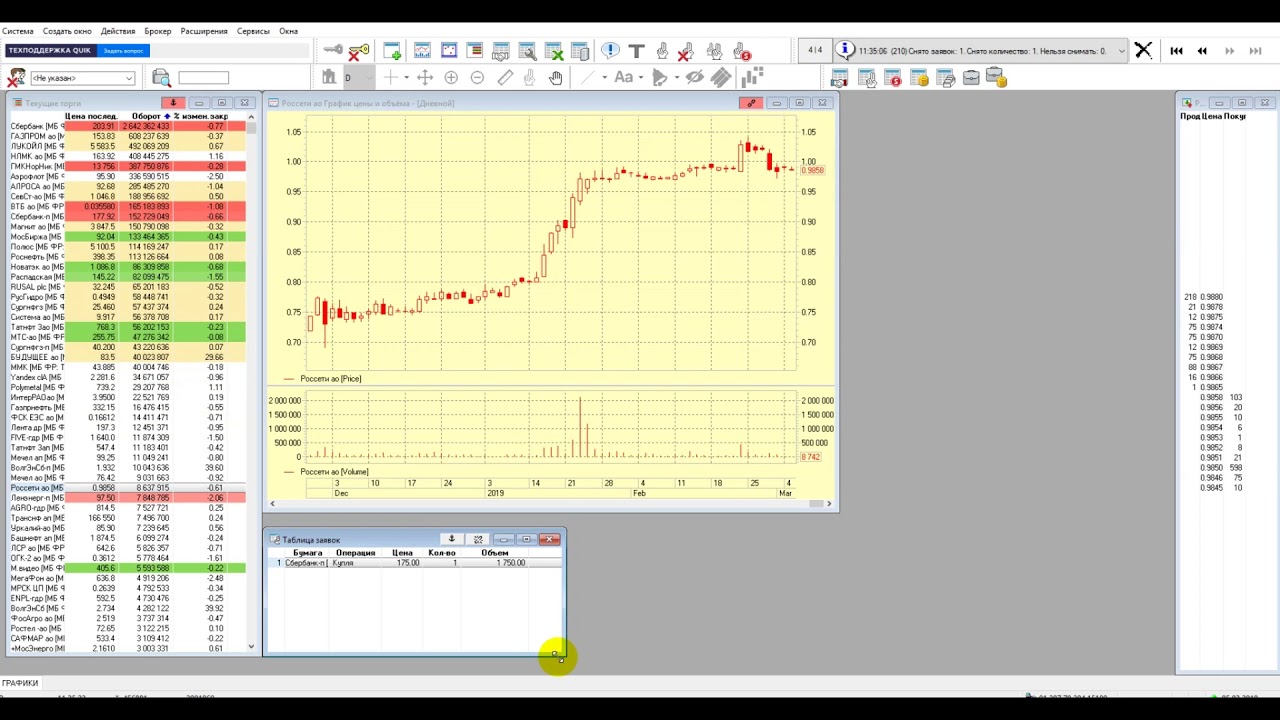
Task: Click the Задать вопрос button
Action: click(124, 51)
